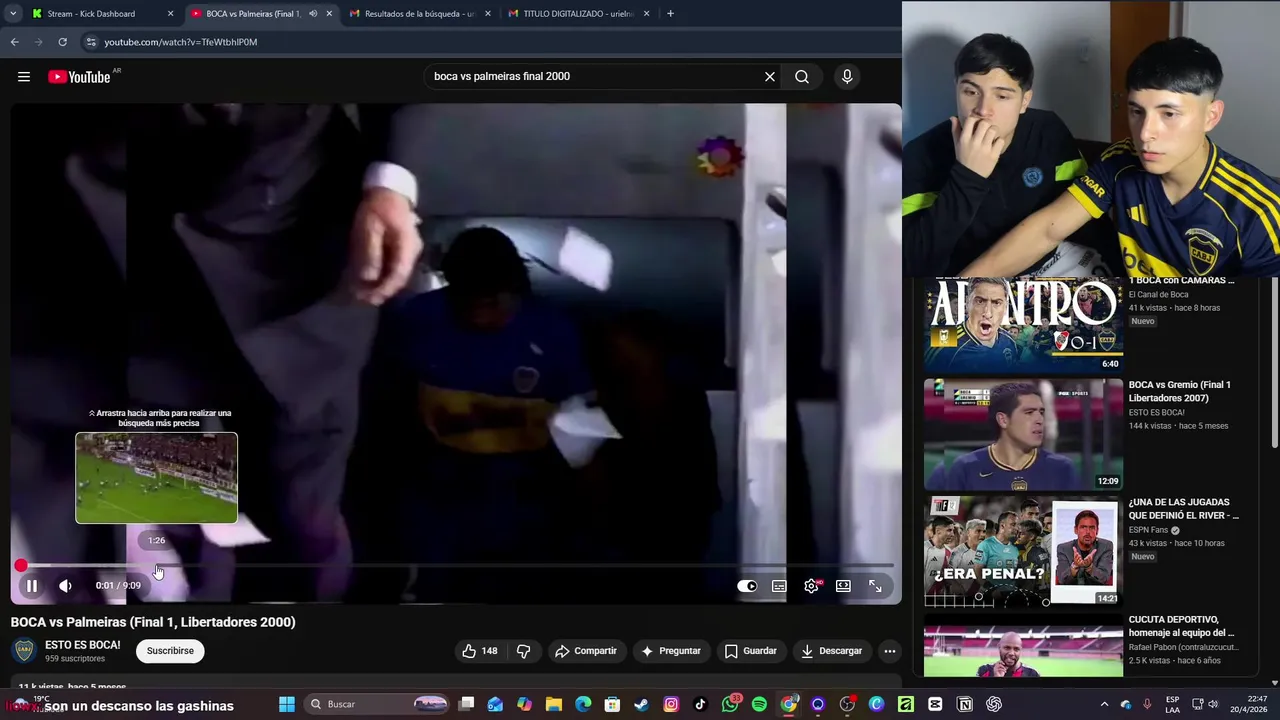Open Microsoft Store from the taskbar

[612, 704]
